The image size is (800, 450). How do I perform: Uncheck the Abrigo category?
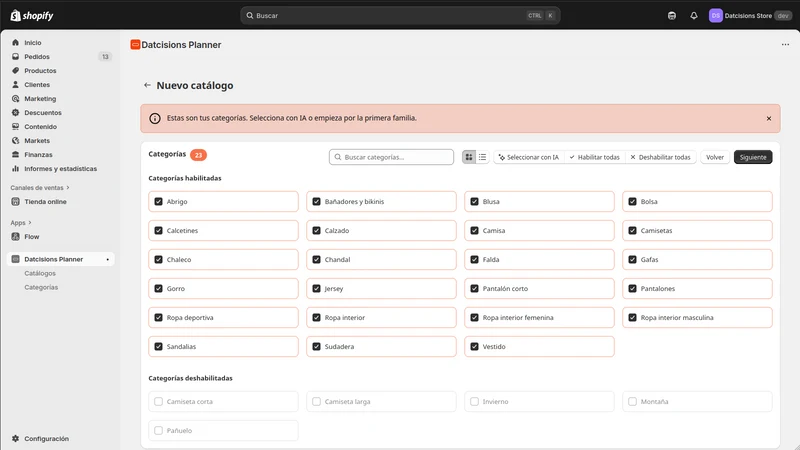(158, 202)
